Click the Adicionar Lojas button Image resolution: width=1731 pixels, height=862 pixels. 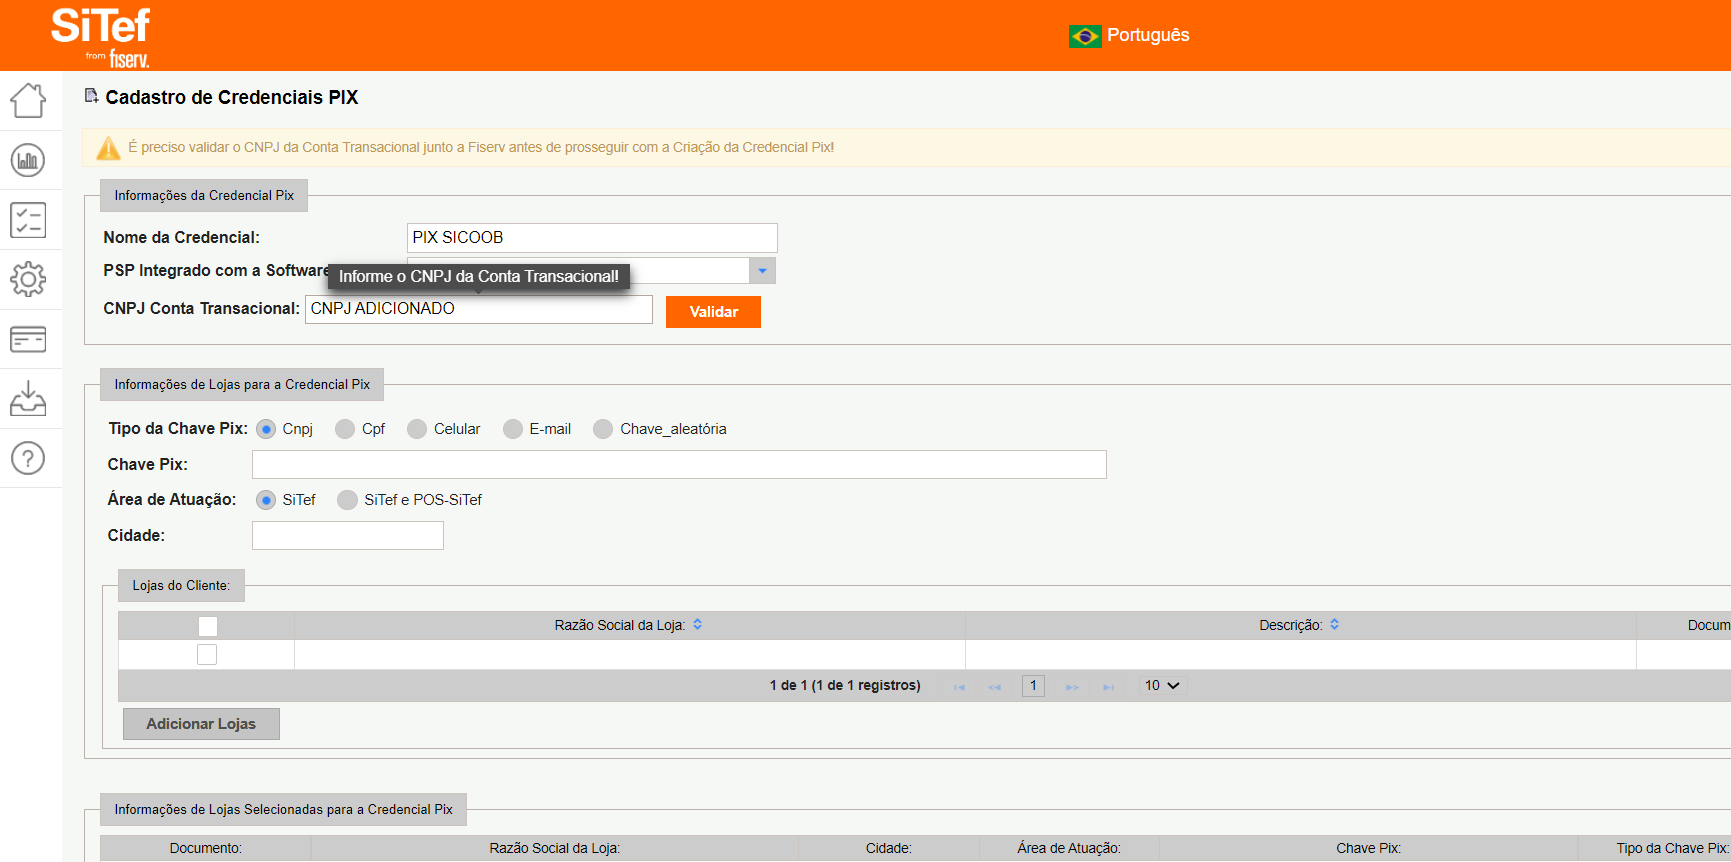point(201,724)
